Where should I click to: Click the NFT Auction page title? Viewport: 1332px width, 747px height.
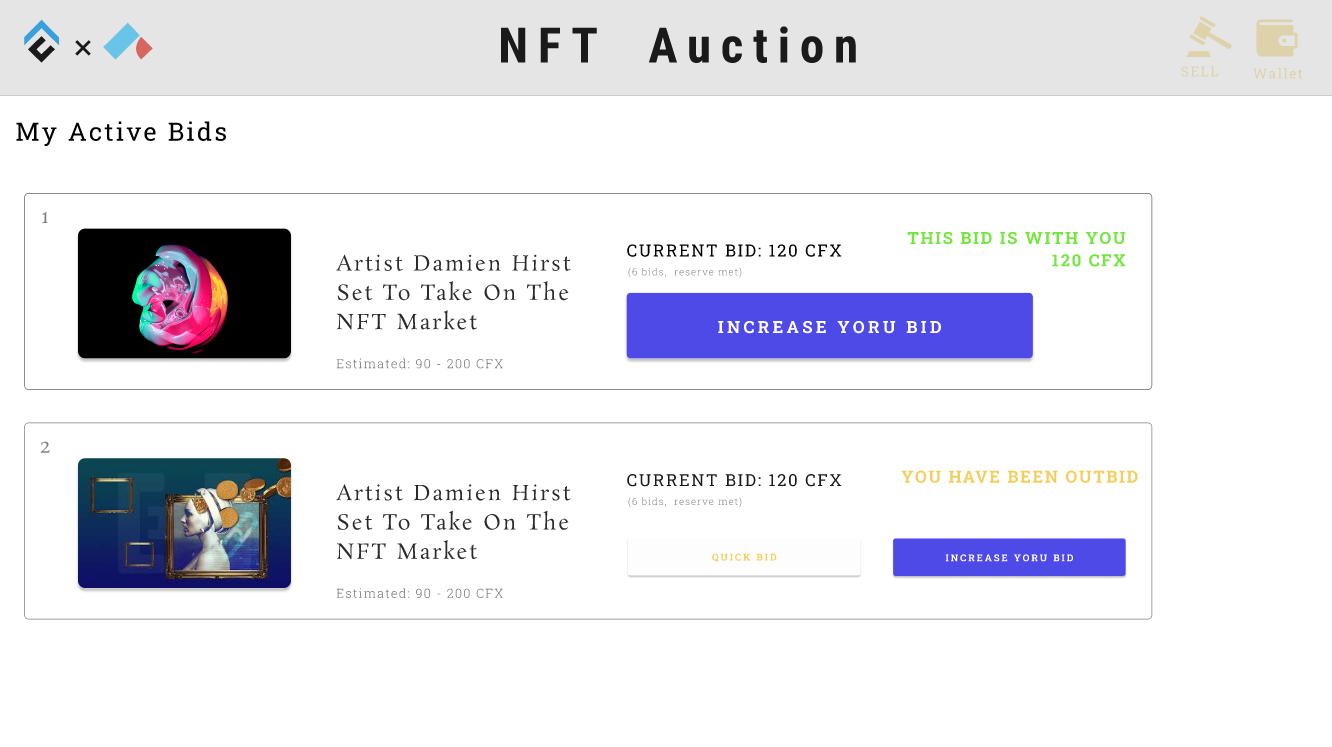tap(680, 46)
